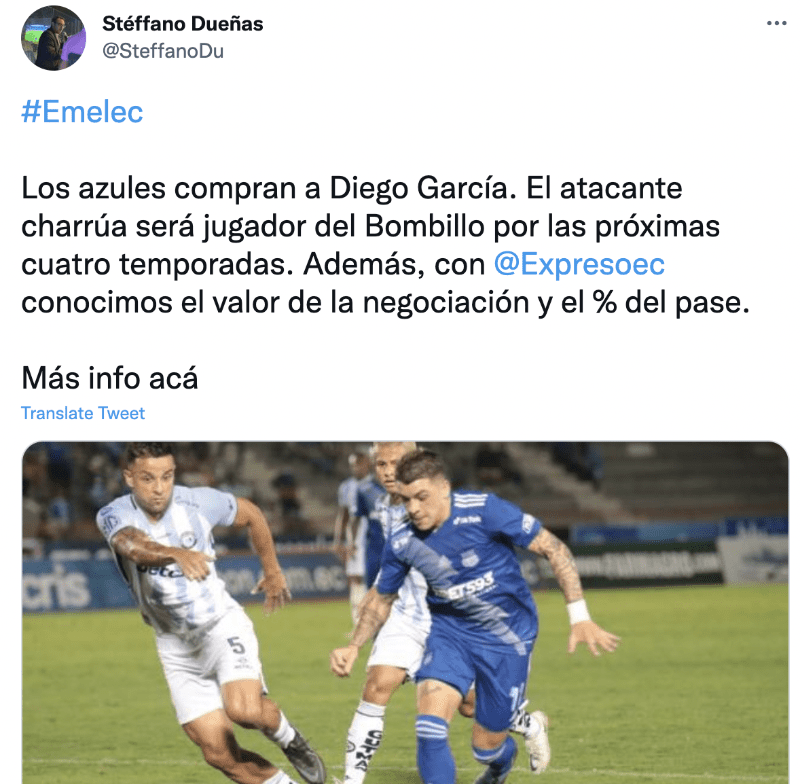Viewport: 800px width, 784px height.
Task: Open the #Emelec hashtag
Action: click(82, 112)
